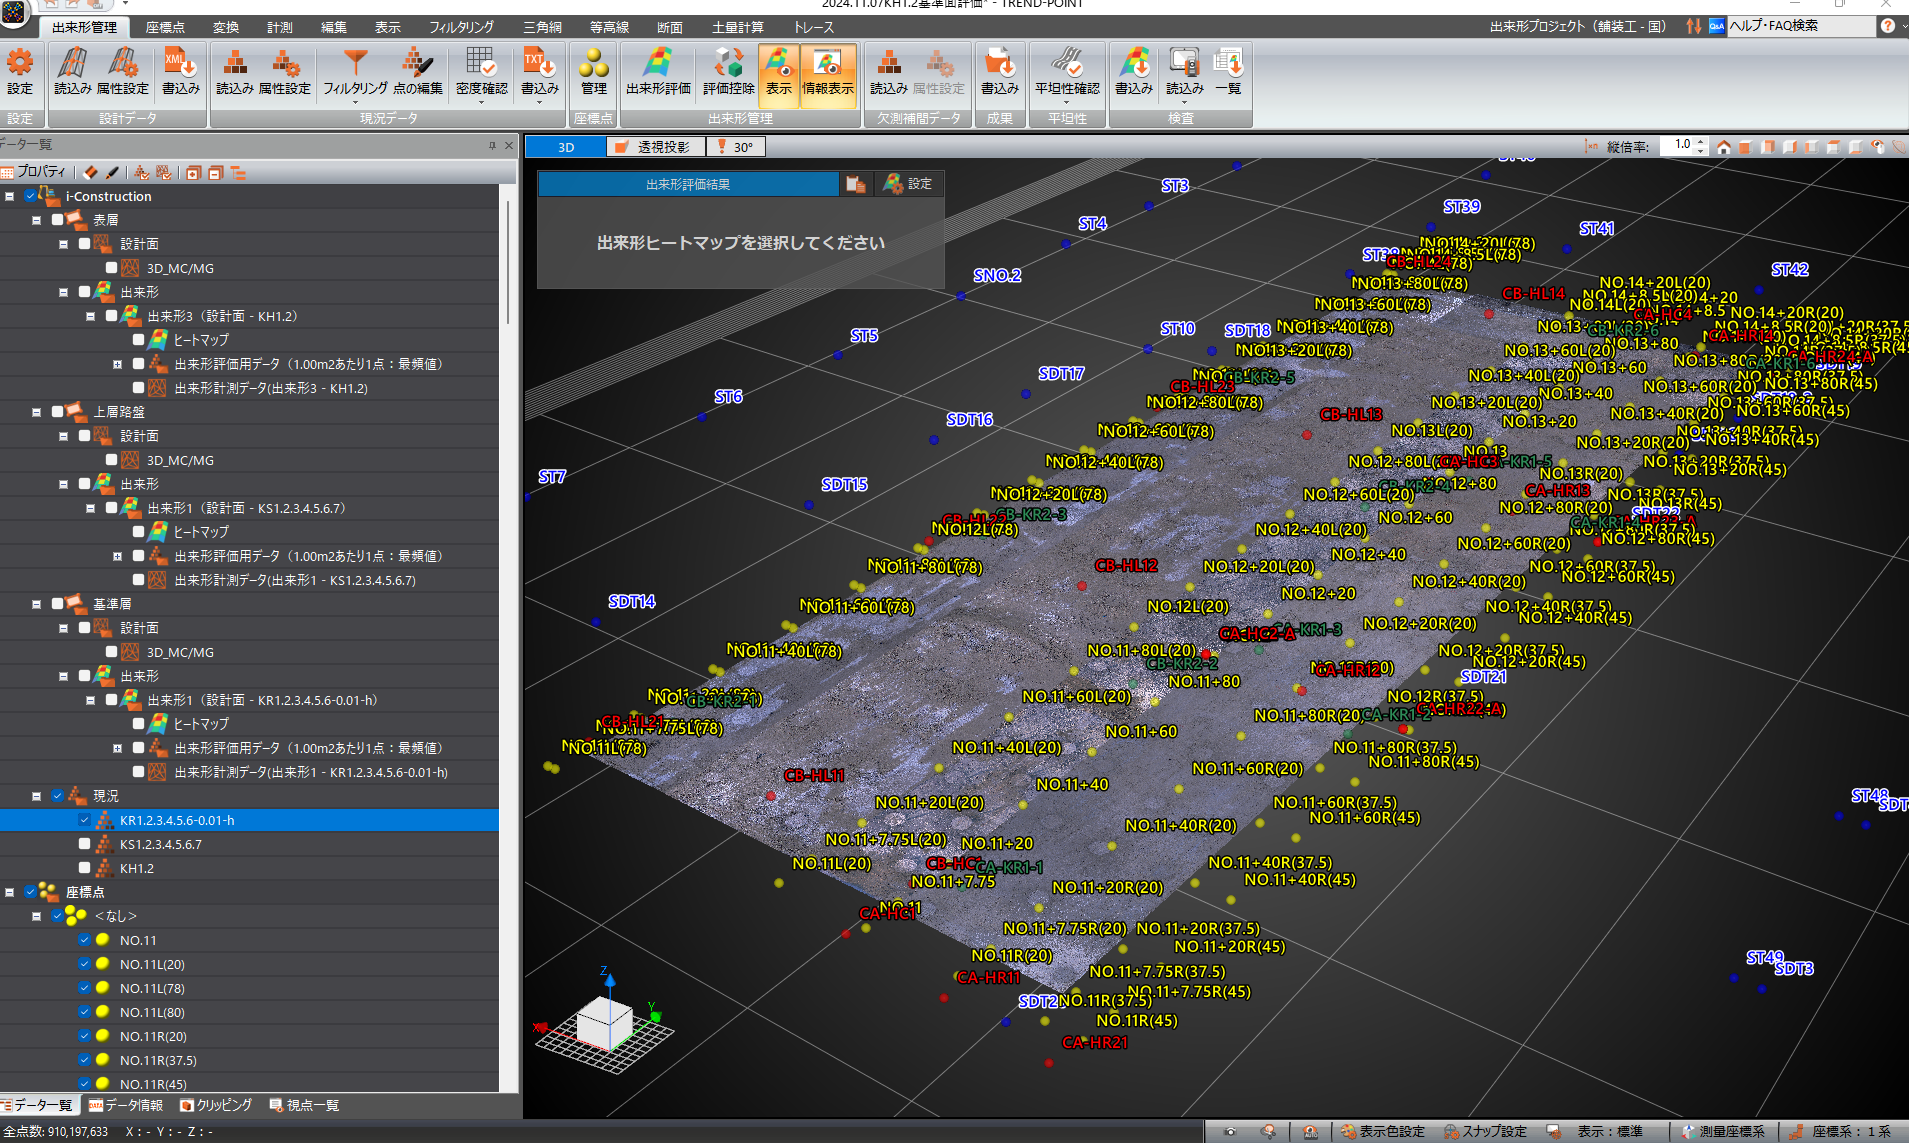Open 属性設定 in 設計データ group
The height and width of the screenshot is (1143, 1909).
click(x=123, y=71)
